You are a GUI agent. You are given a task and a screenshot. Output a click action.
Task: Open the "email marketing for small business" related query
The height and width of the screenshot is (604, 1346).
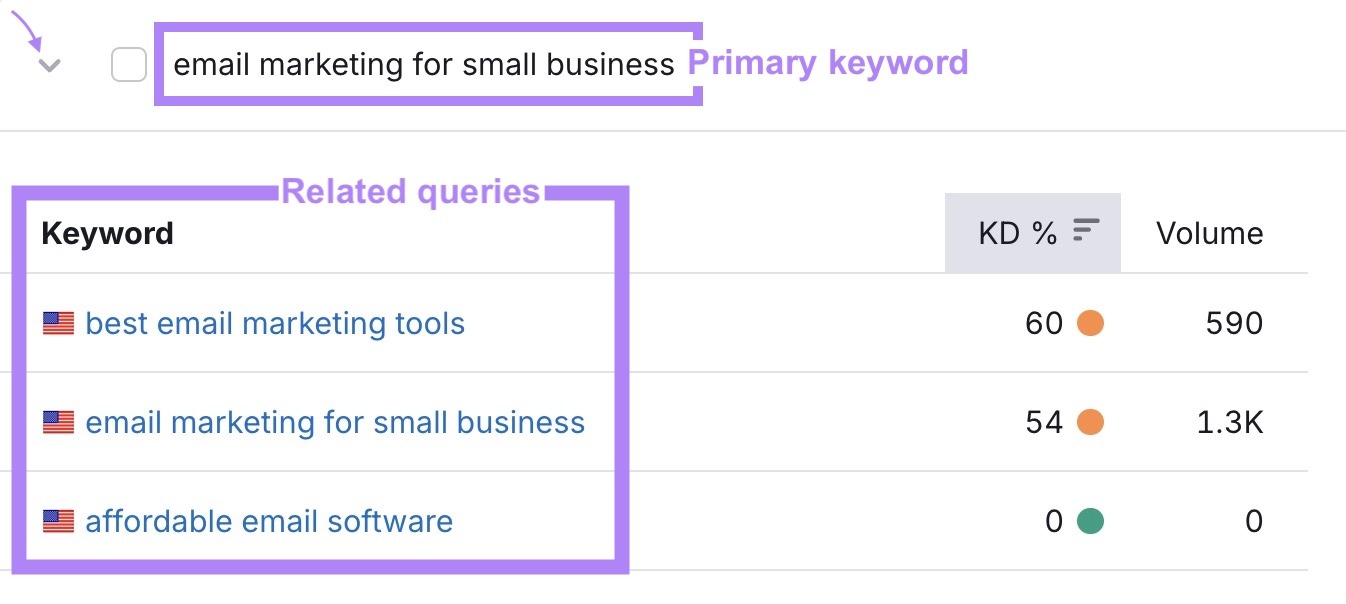336,422
